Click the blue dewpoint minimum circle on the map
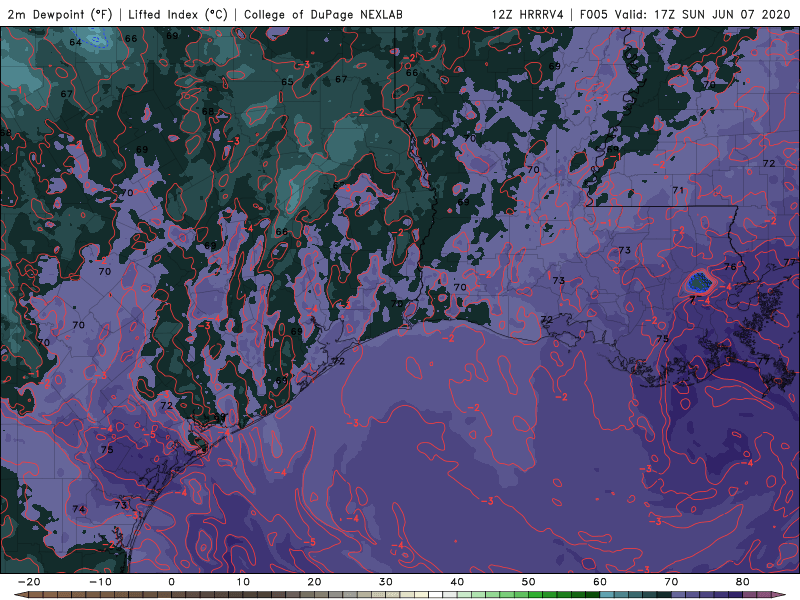 coord(698,283)
